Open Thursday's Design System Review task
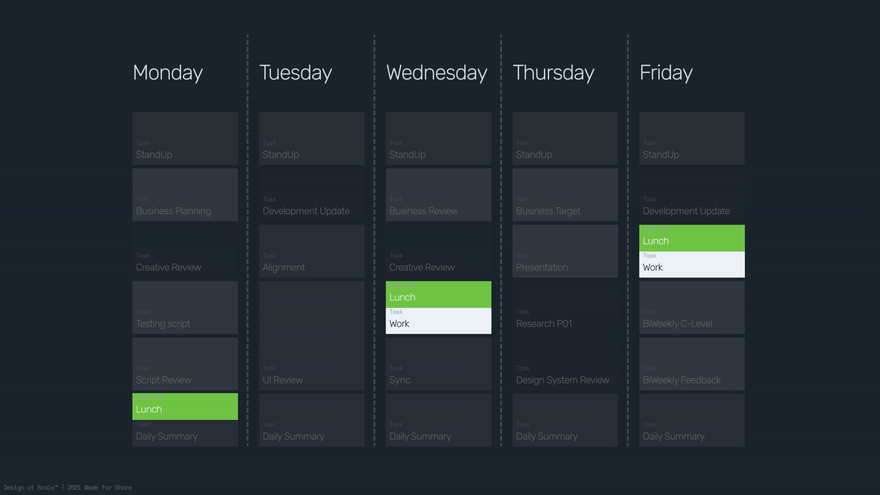This screenshot has height=495, width=880. click(565, 364)
